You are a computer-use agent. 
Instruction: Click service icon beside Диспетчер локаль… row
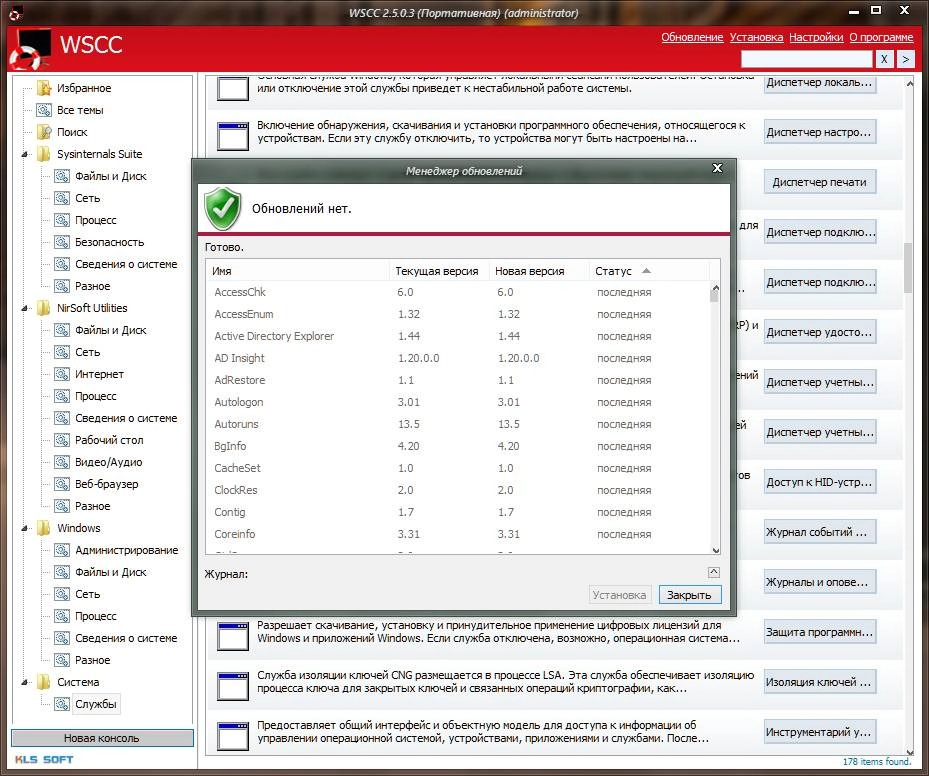[233, 88]
